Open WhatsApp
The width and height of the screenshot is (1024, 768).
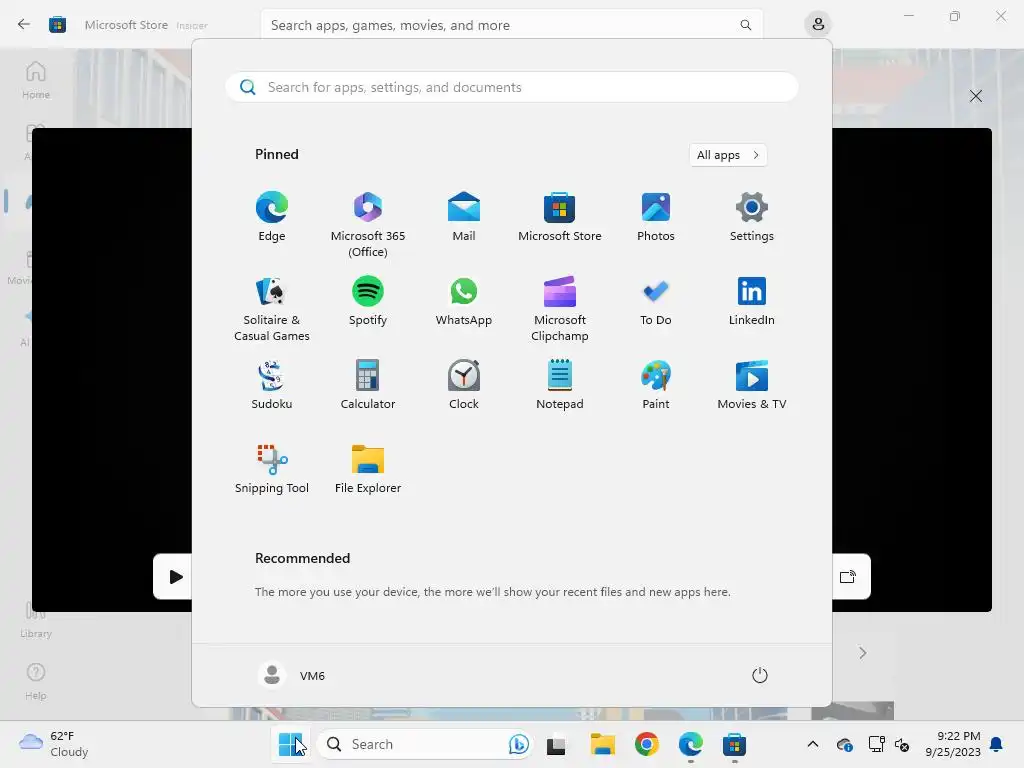click(464, 301)
